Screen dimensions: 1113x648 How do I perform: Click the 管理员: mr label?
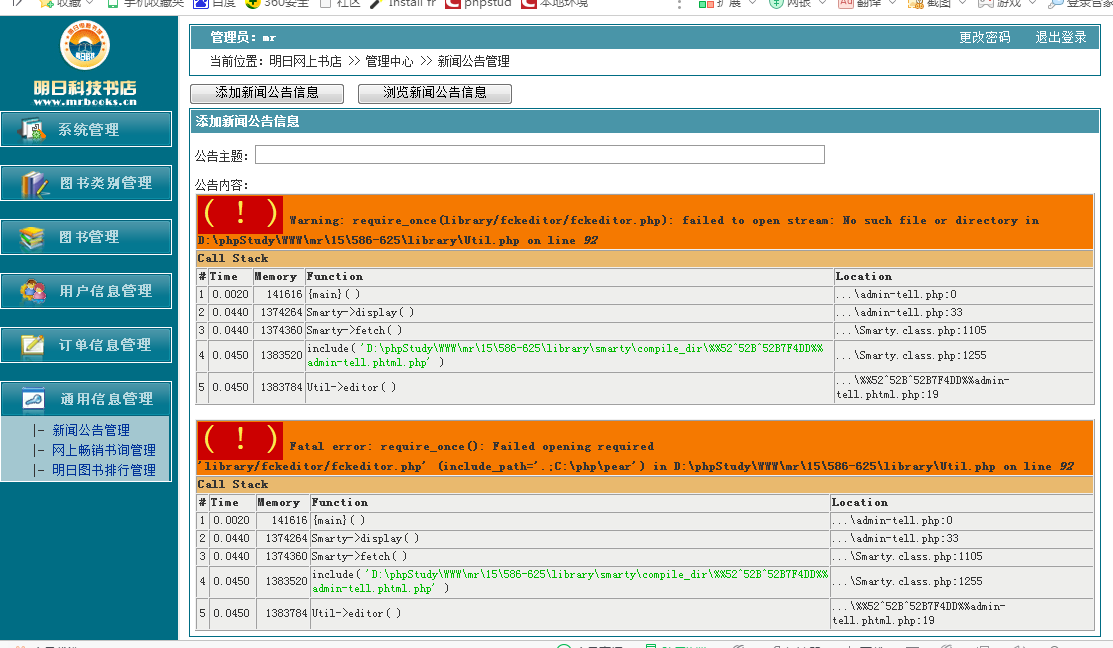coord(243,37)
